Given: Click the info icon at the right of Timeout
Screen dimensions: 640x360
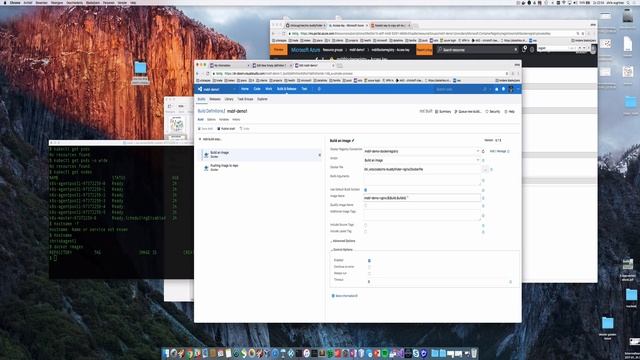Looking at the screenshot, I should [511, 282].
